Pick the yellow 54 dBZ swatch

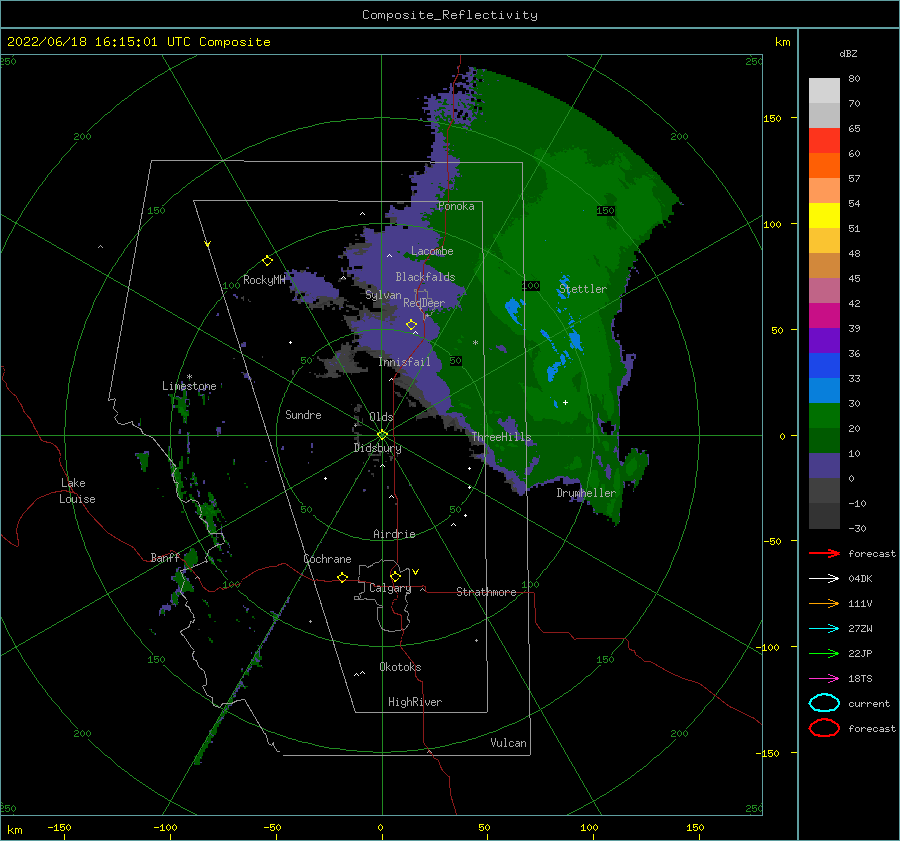(x=824, y=215)
